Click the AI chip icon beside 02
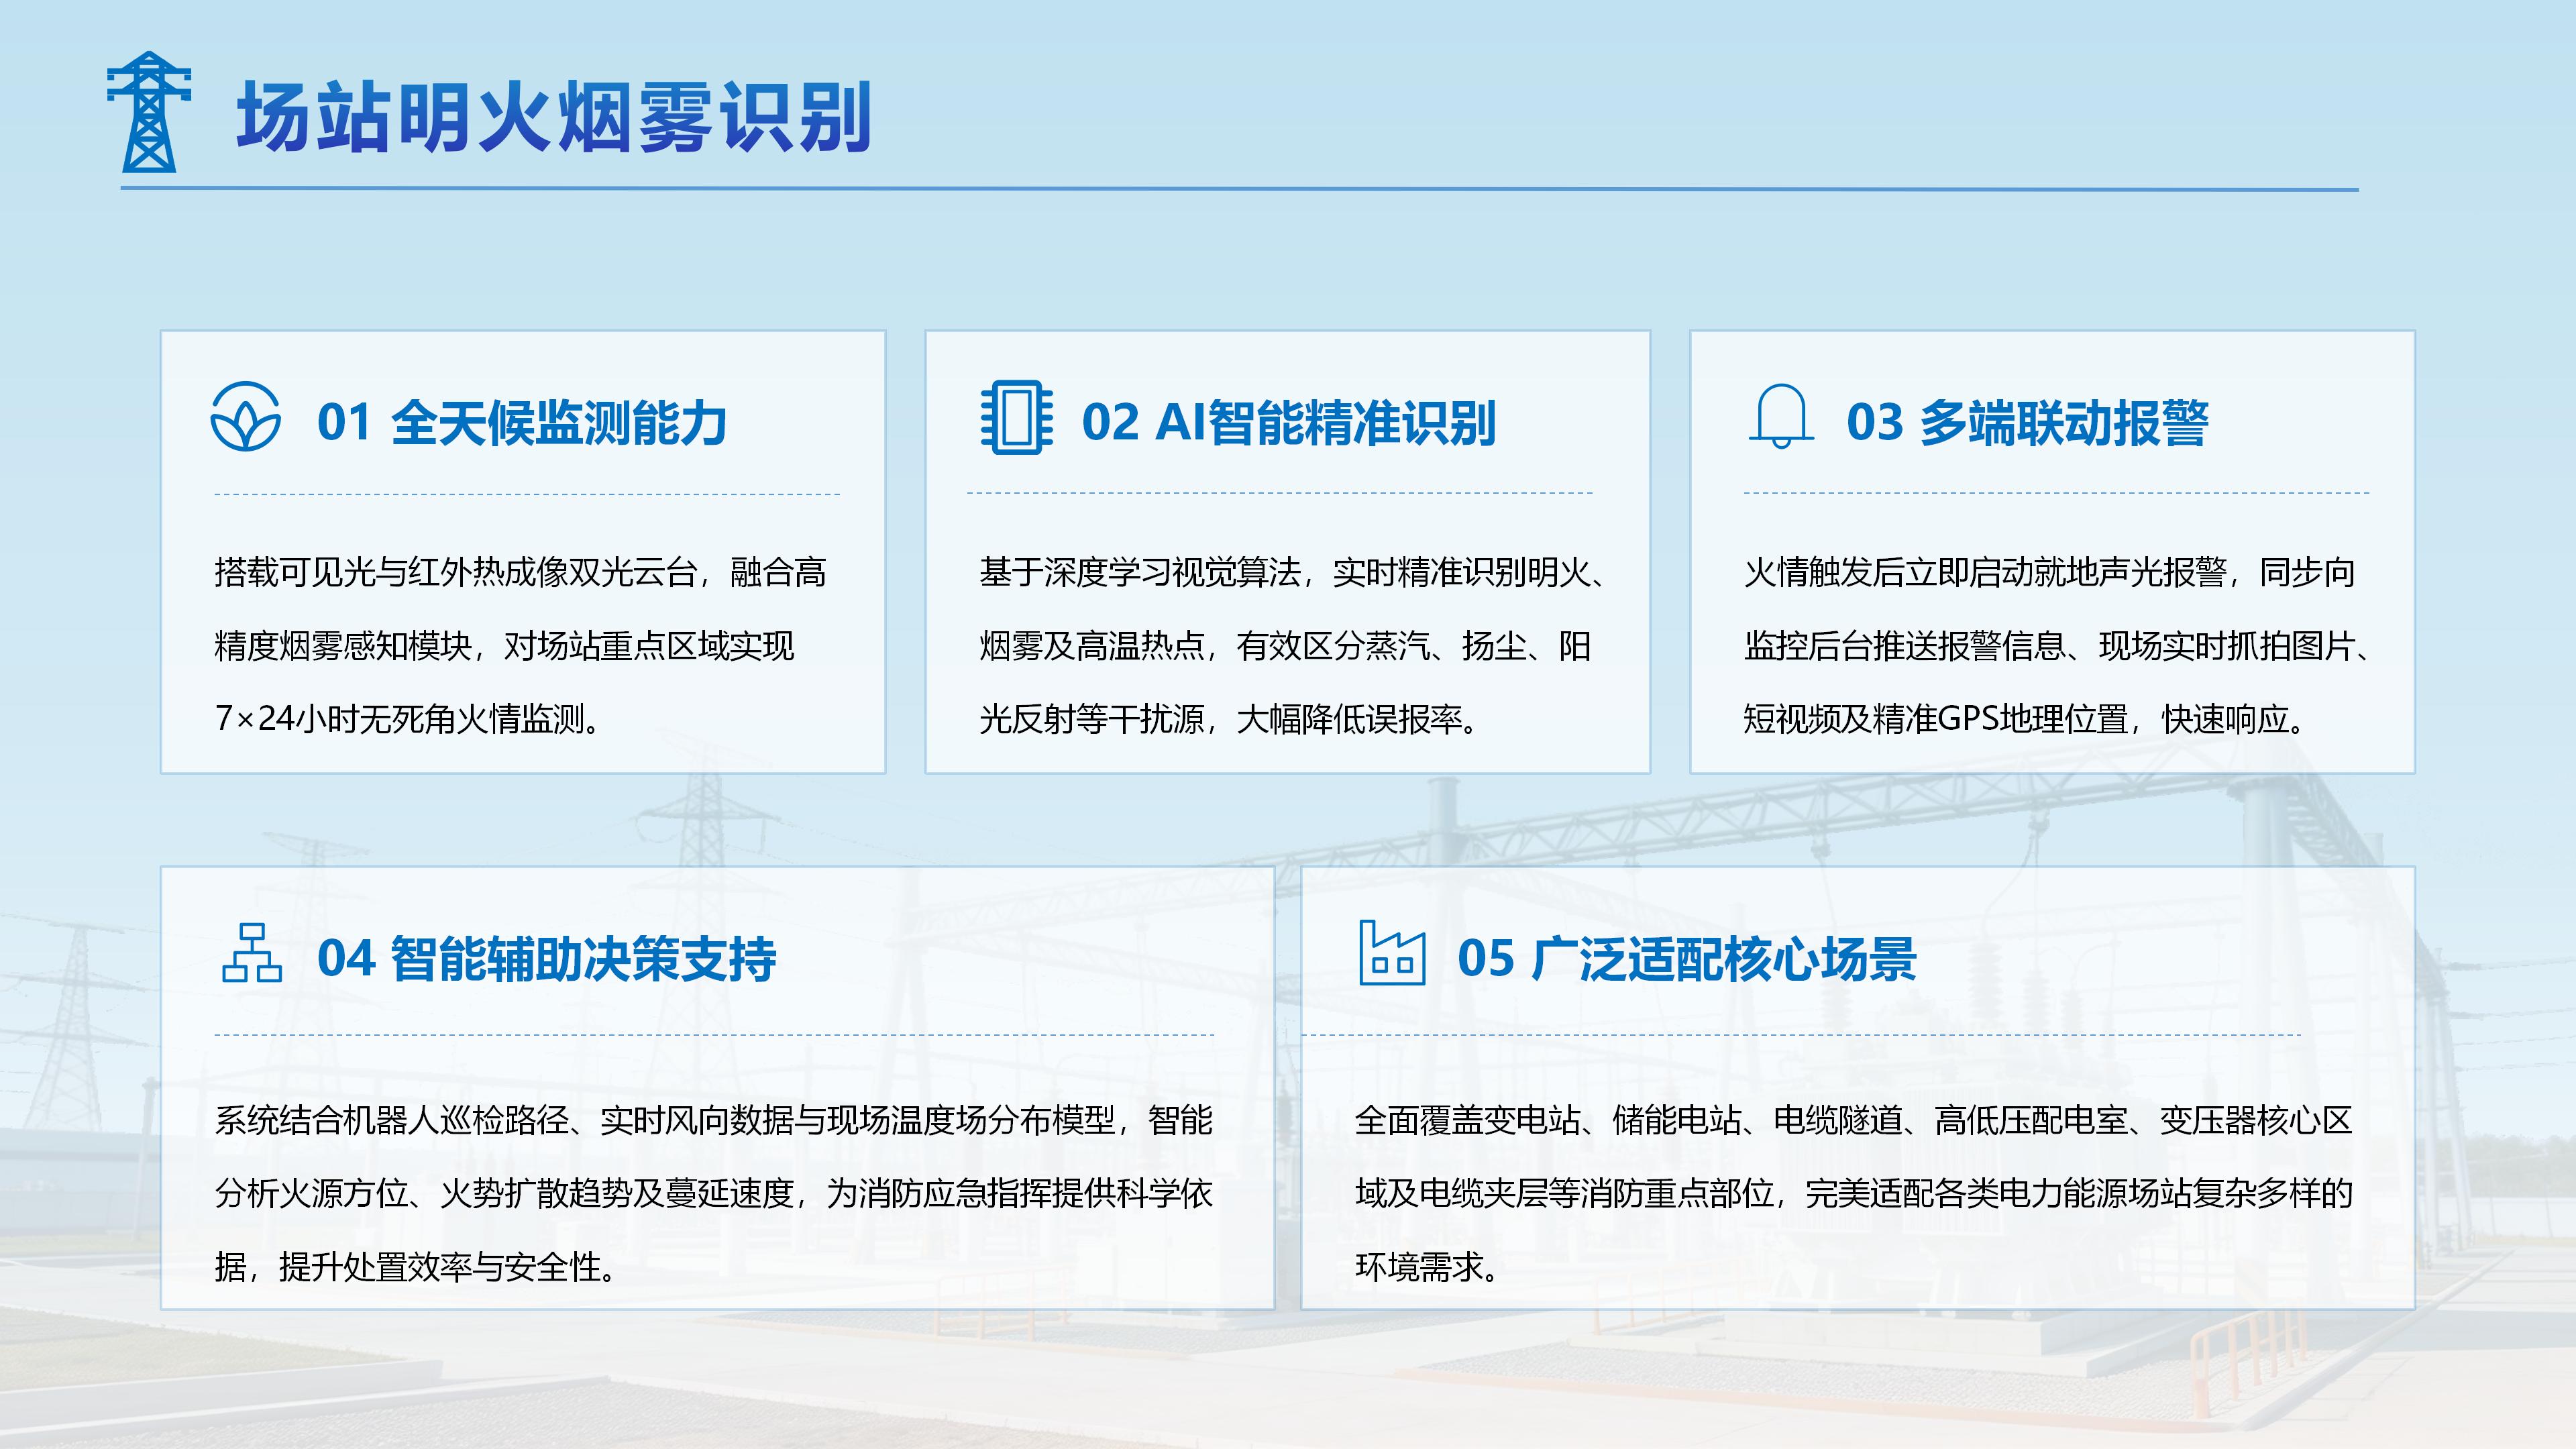 1016,417
